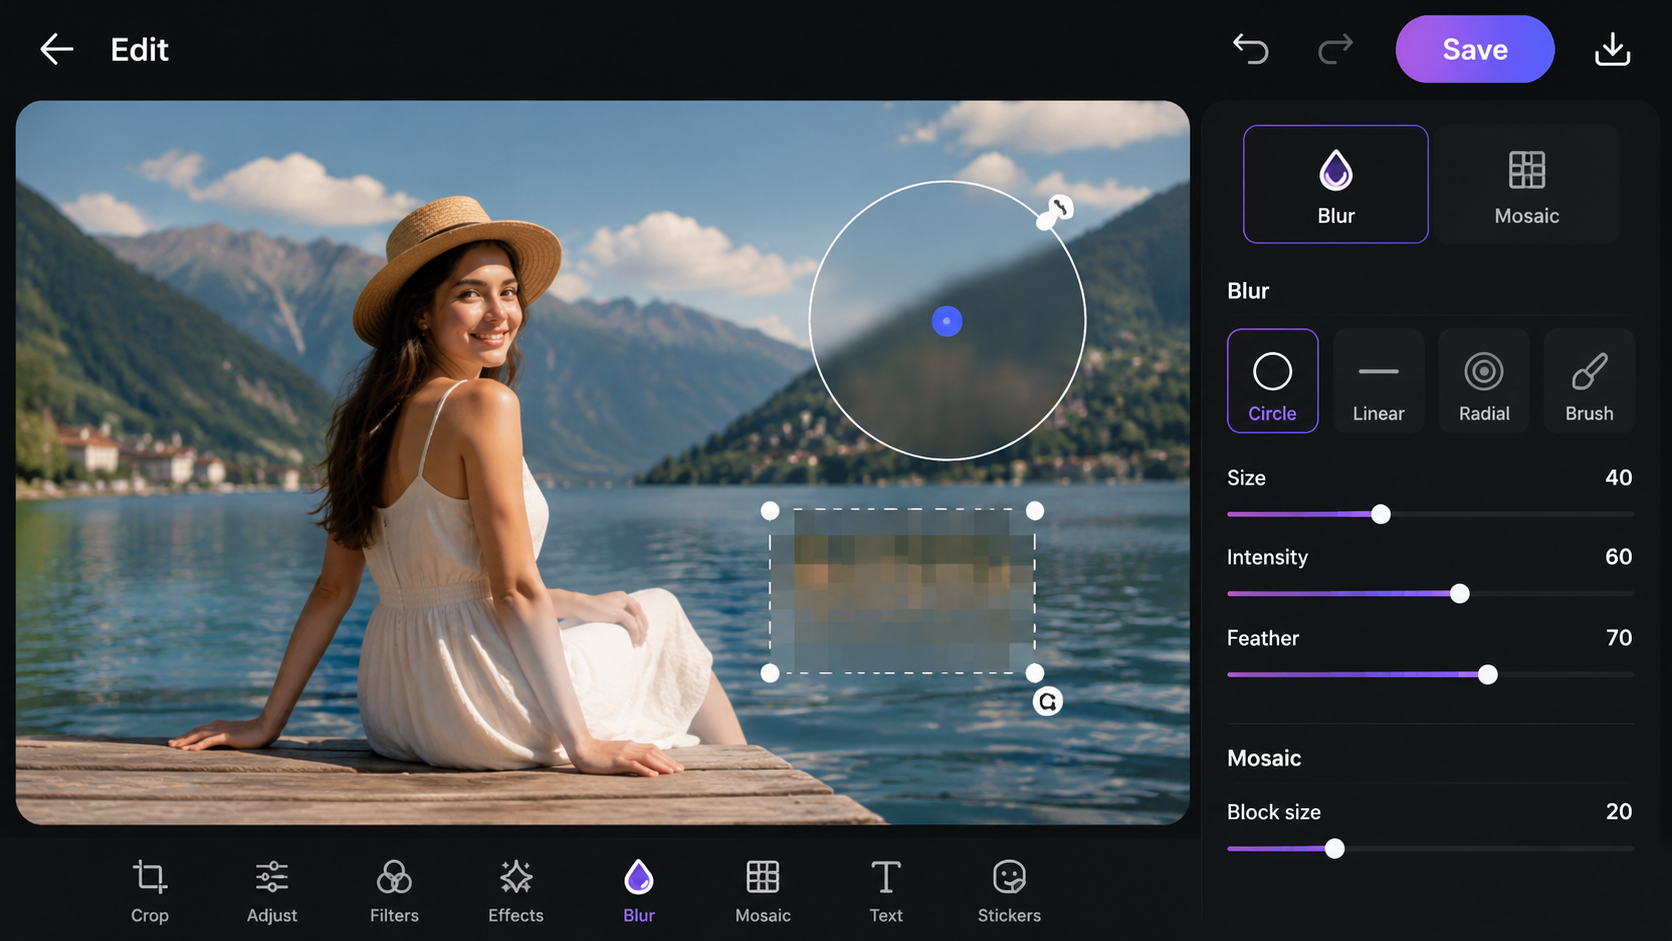Choose the Brush blur mode
Image resolution: width=1672 pixels, height=941 pixels.
coord(1589,381)
